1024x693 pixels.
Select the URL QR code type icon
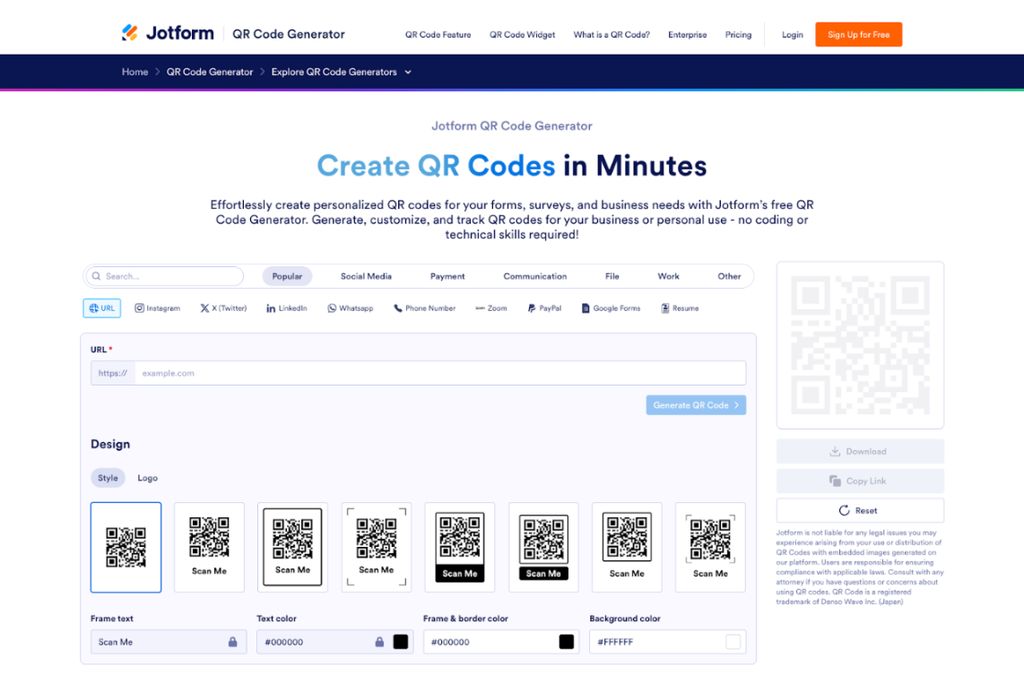click(101, 308)
